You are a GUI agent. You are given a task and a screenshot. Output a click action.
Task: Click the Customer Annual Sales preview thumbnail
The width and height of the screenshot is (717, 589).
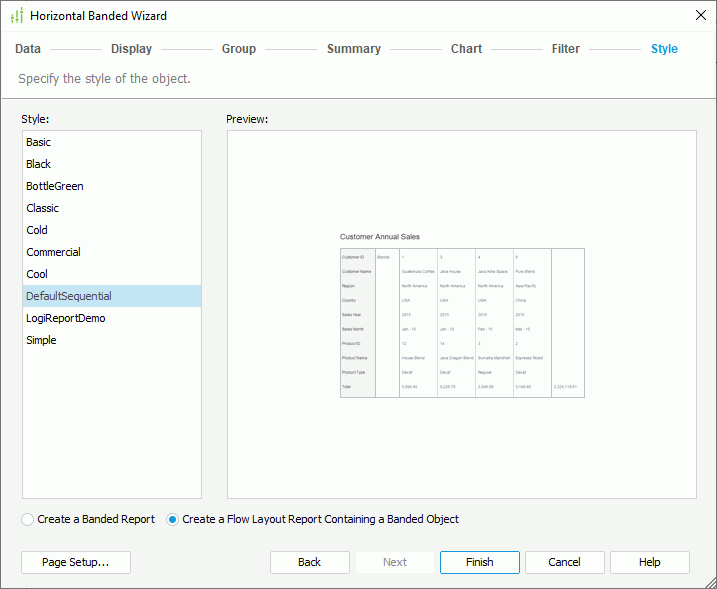coord(461,316)
